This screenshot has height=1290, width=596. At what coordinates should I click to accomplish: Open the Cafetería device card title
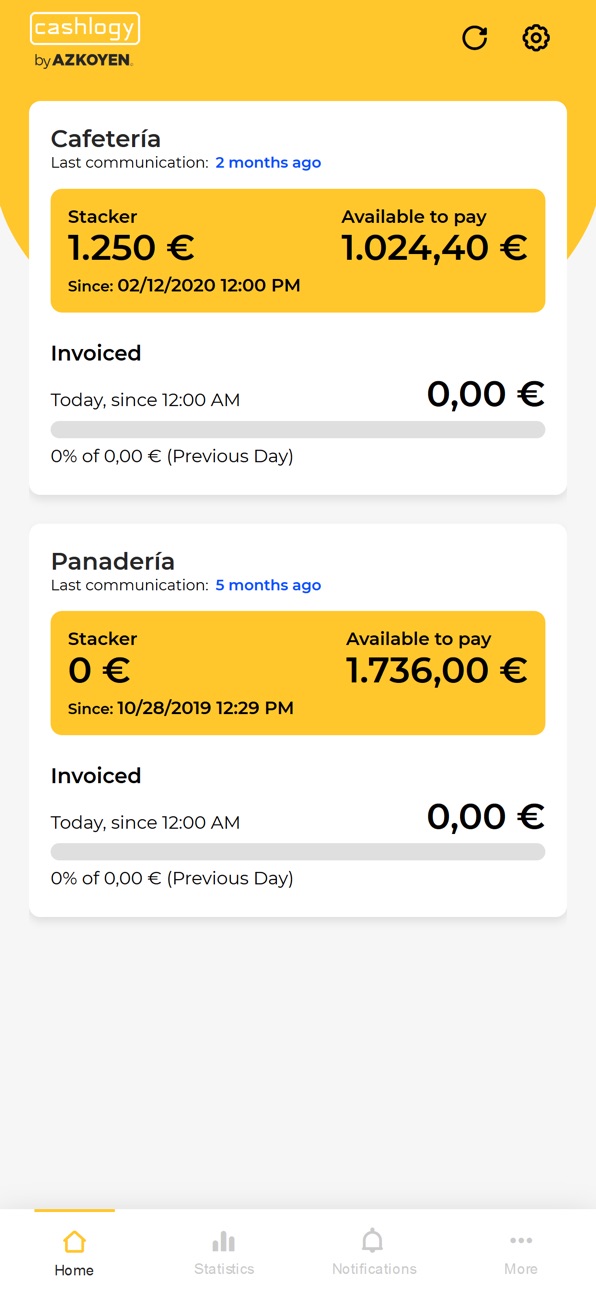point(106,139)
